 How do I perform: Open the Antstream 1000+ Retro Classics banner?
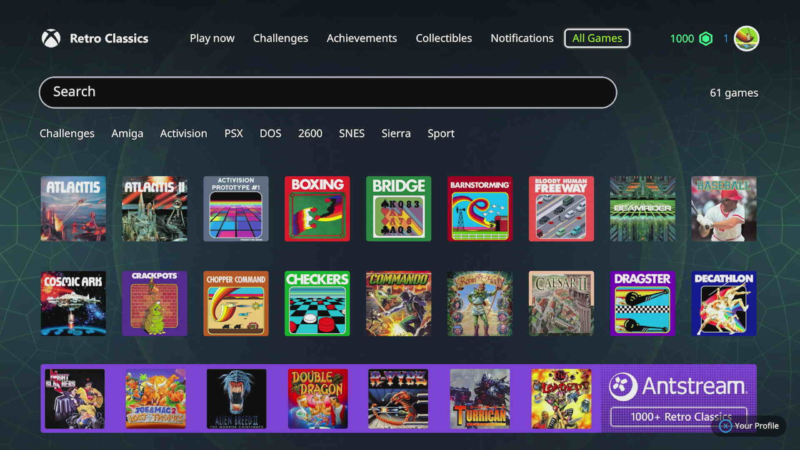tap(679, 398)
